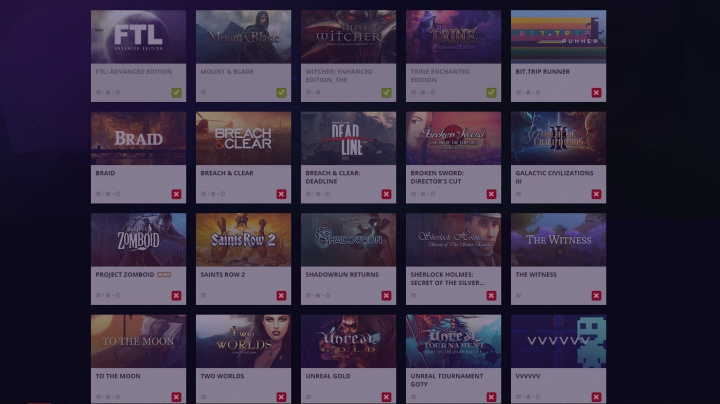Open the Unreal Gold cover image

tap(349, 341)
